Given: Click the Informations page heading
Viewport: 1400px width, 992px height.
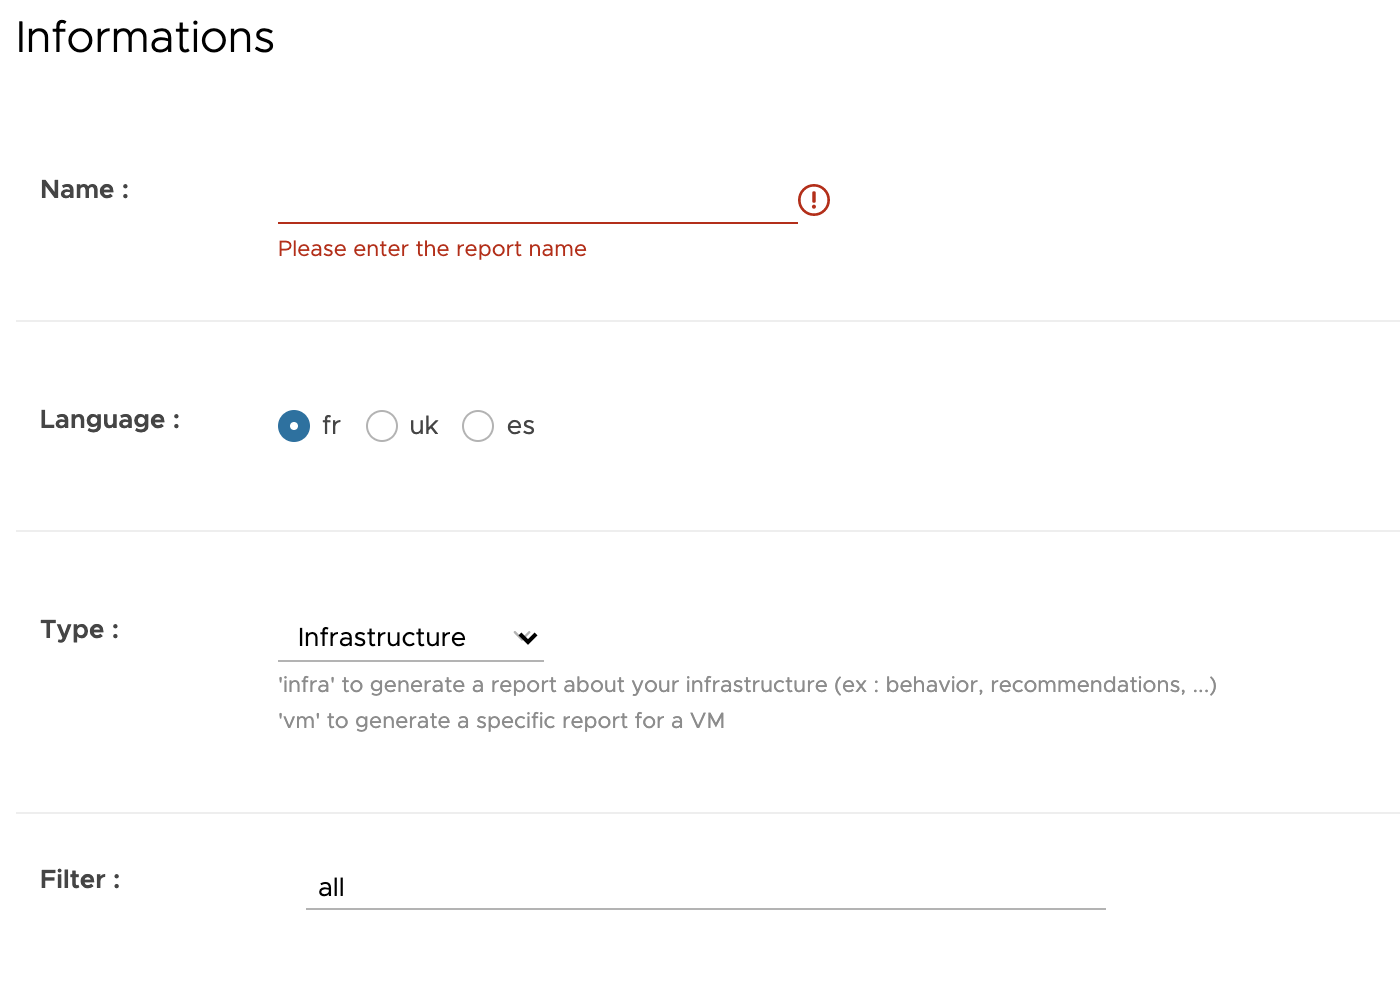Looking at the screenshot, I should coord(145,38).
